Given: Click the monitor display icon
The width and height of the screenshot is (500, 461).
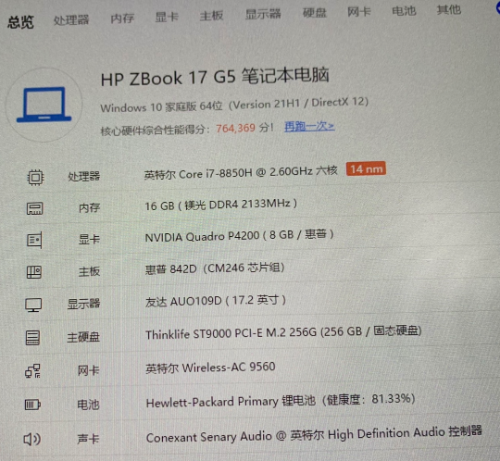Looking at the screenshot, I should click(34, 305).
